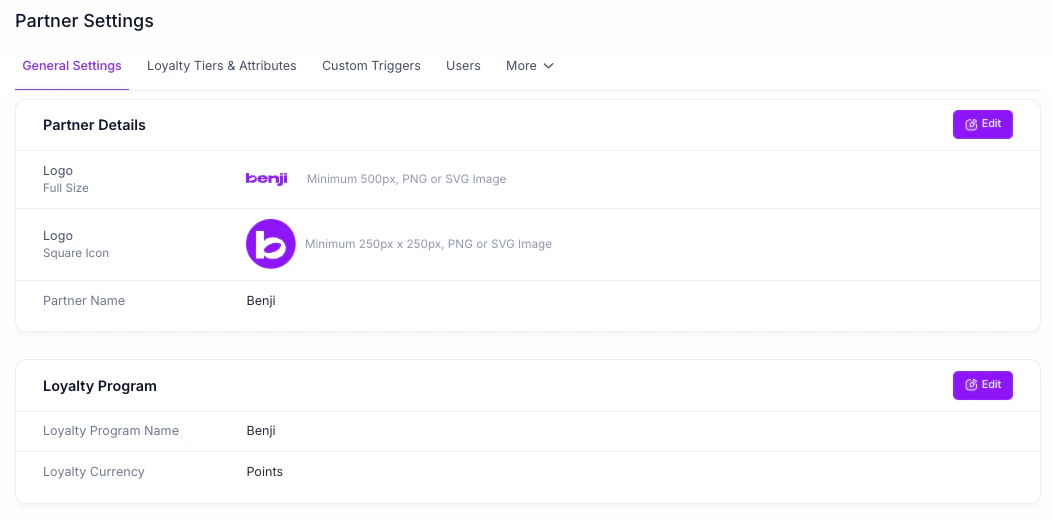Click the Loyalty Currency label
This screenshot has height=520, width=1053.
93,472
